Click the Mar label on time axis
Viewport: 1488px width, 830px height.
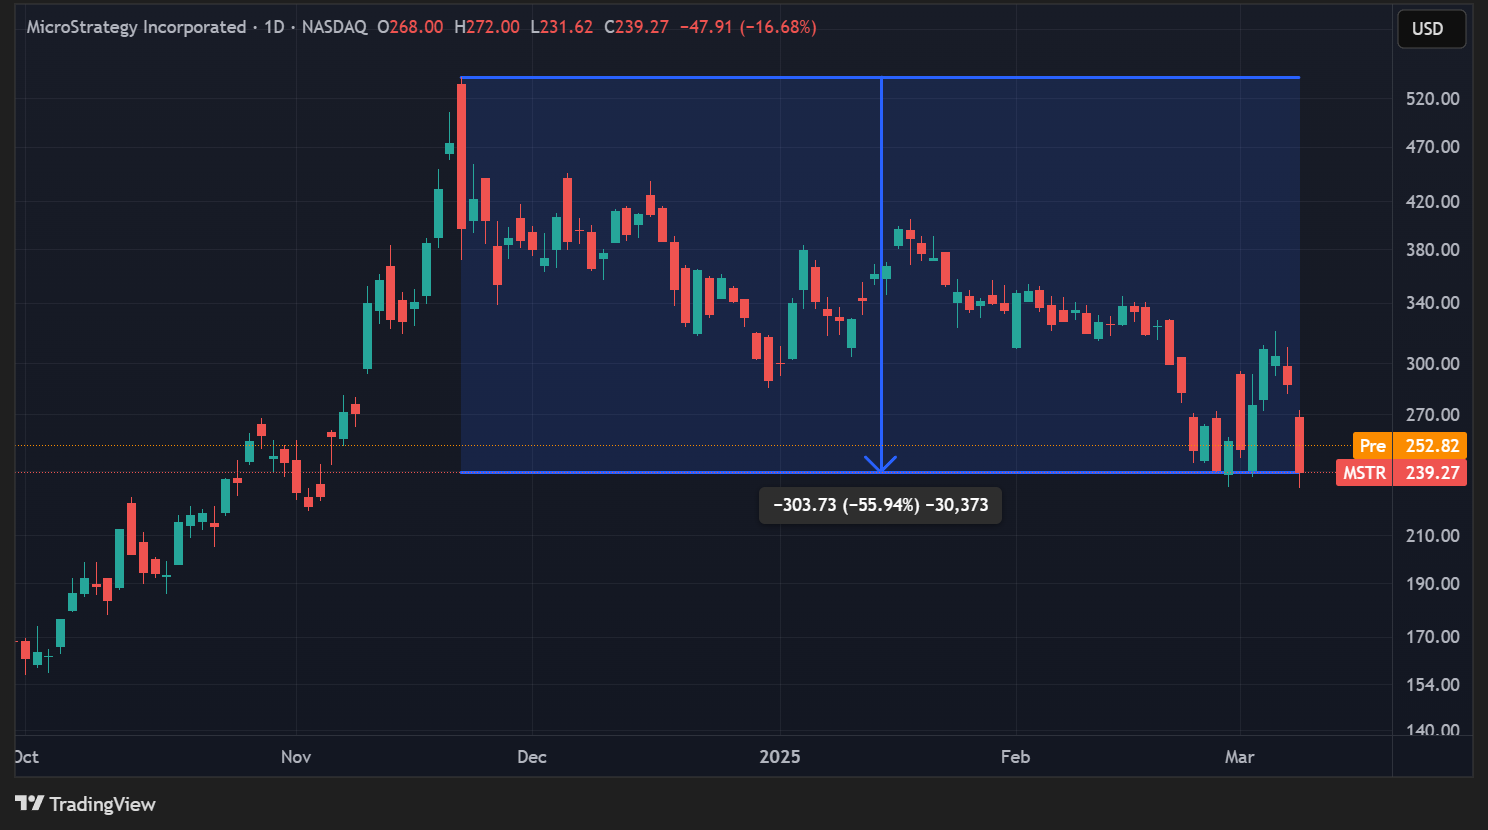(1239, 756)
